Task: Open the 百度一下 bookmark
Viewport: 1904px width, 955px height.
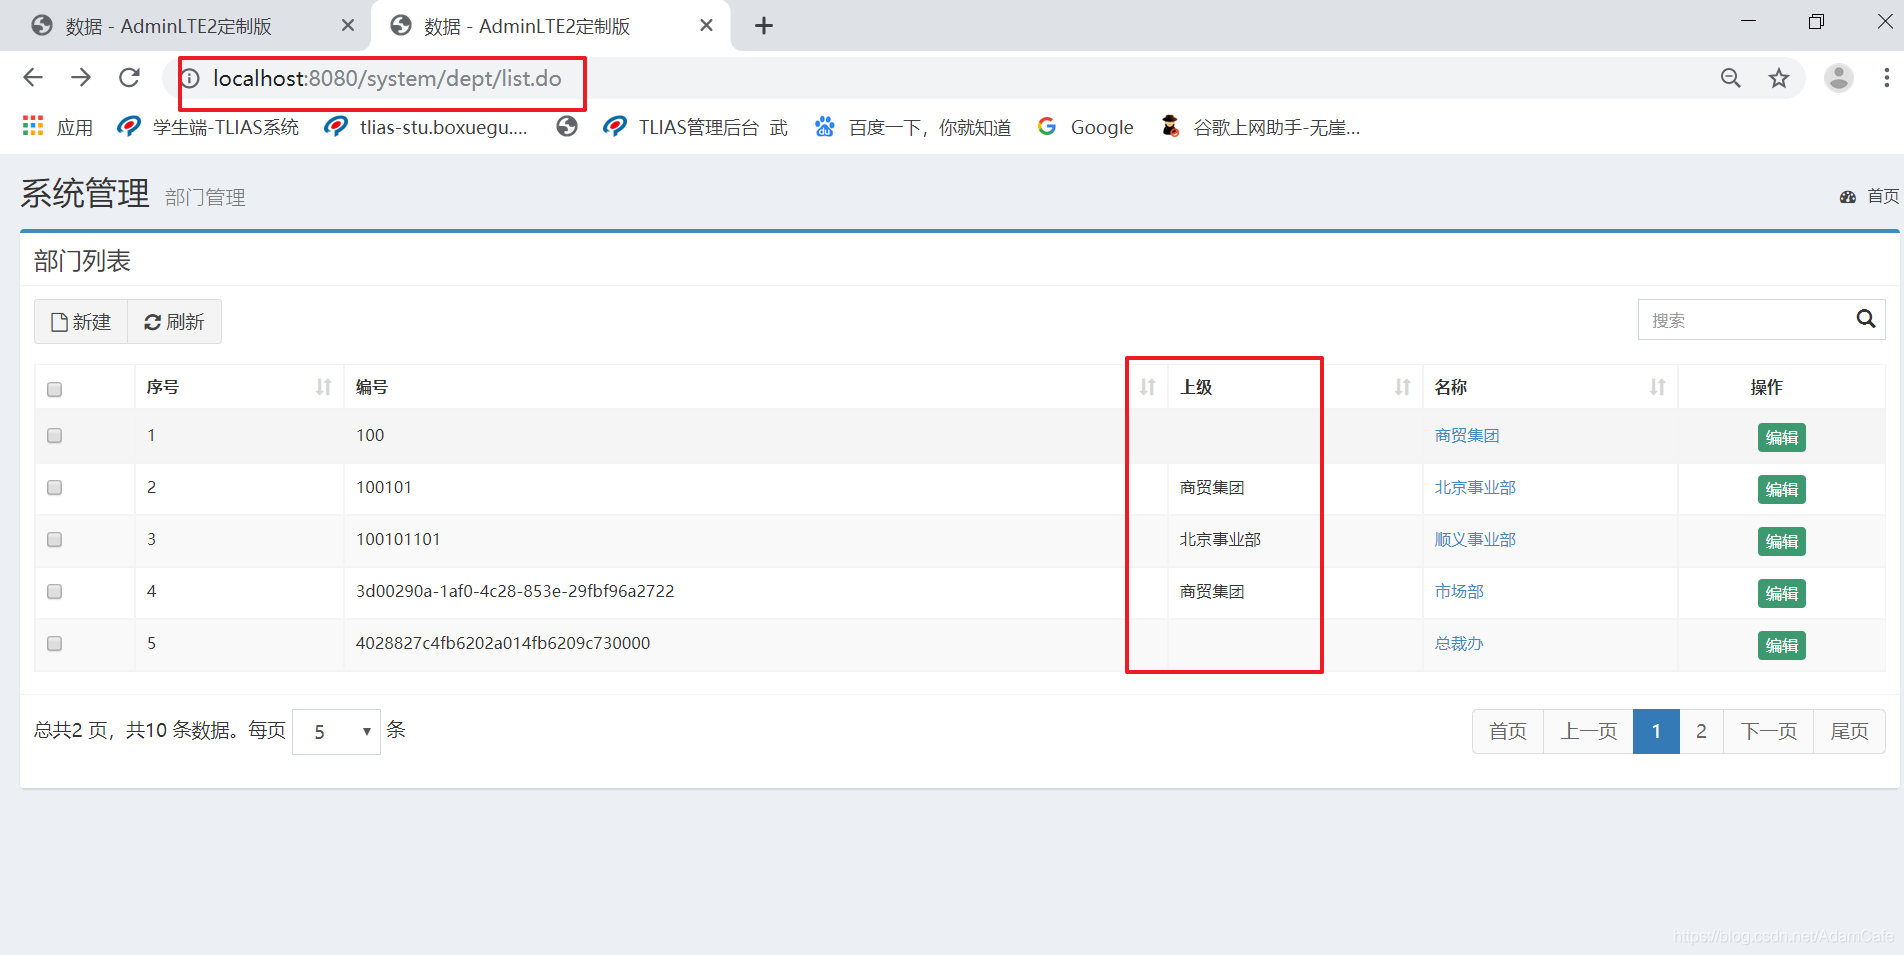Action: 912,127
